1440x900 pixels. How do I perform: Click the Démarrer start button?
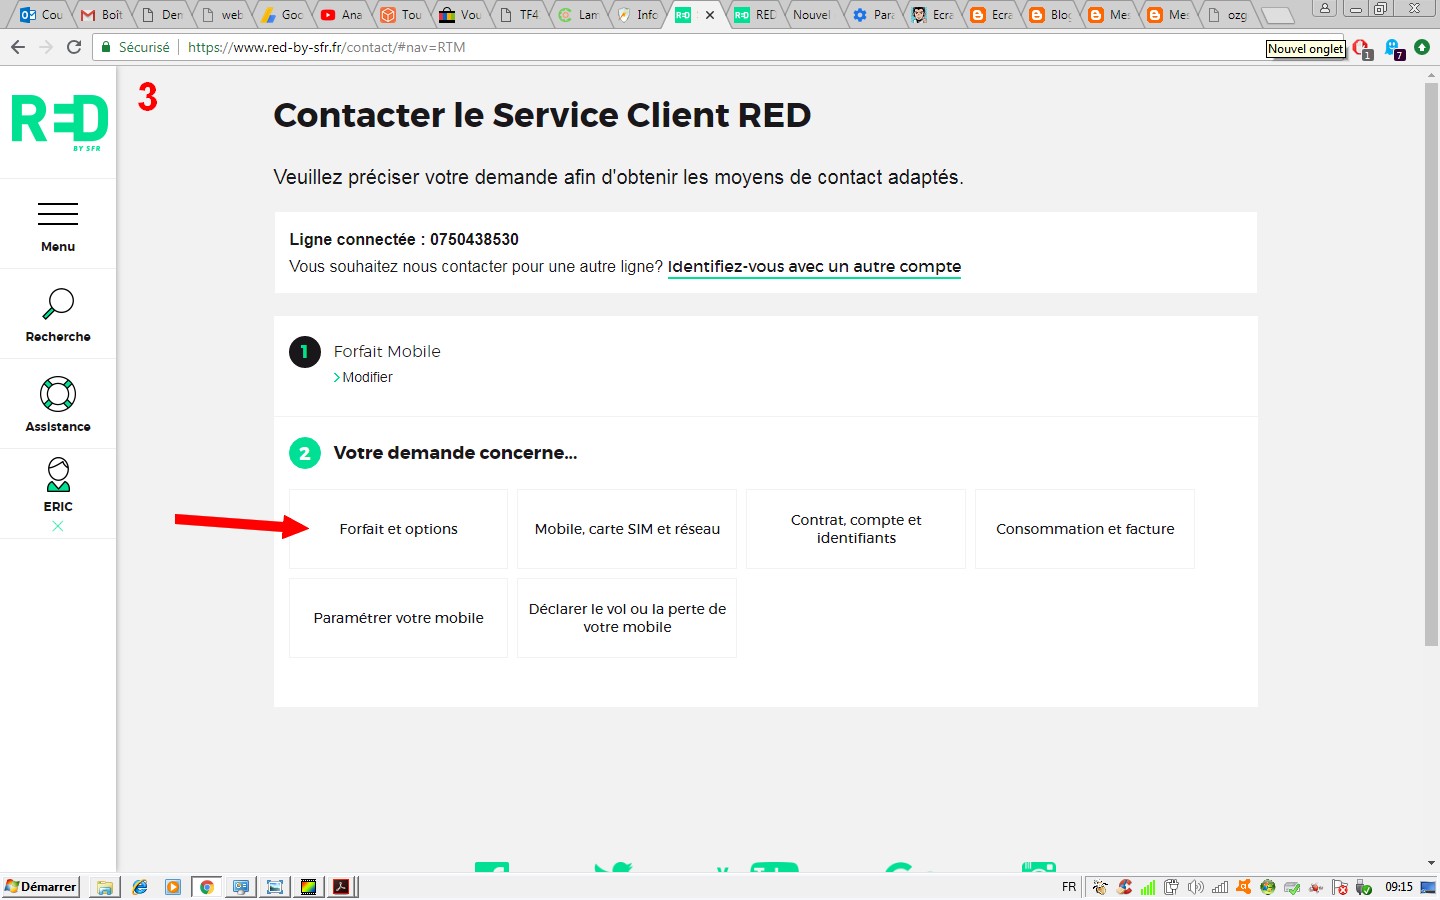[x=41, y=886]
